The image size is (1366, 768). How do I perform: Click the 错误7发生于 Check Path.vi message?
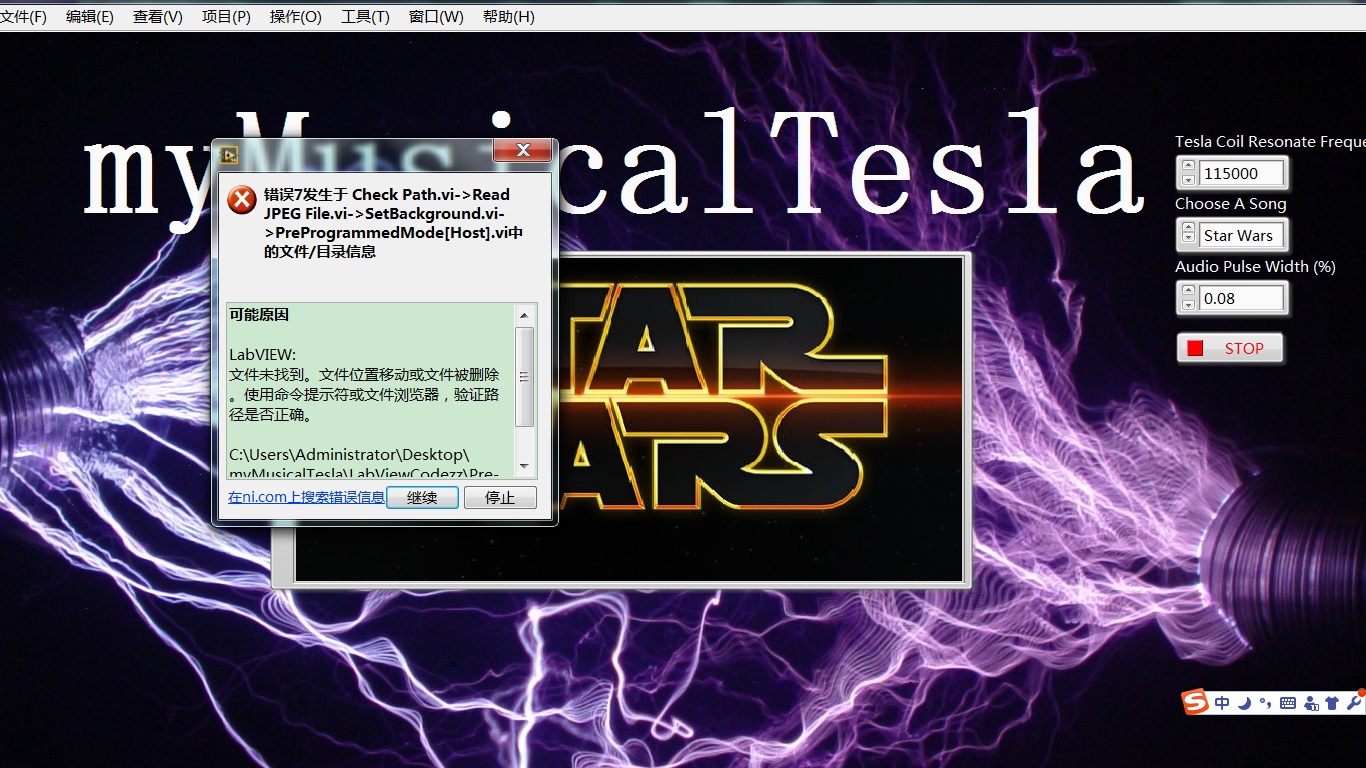(x=393, y=223)
